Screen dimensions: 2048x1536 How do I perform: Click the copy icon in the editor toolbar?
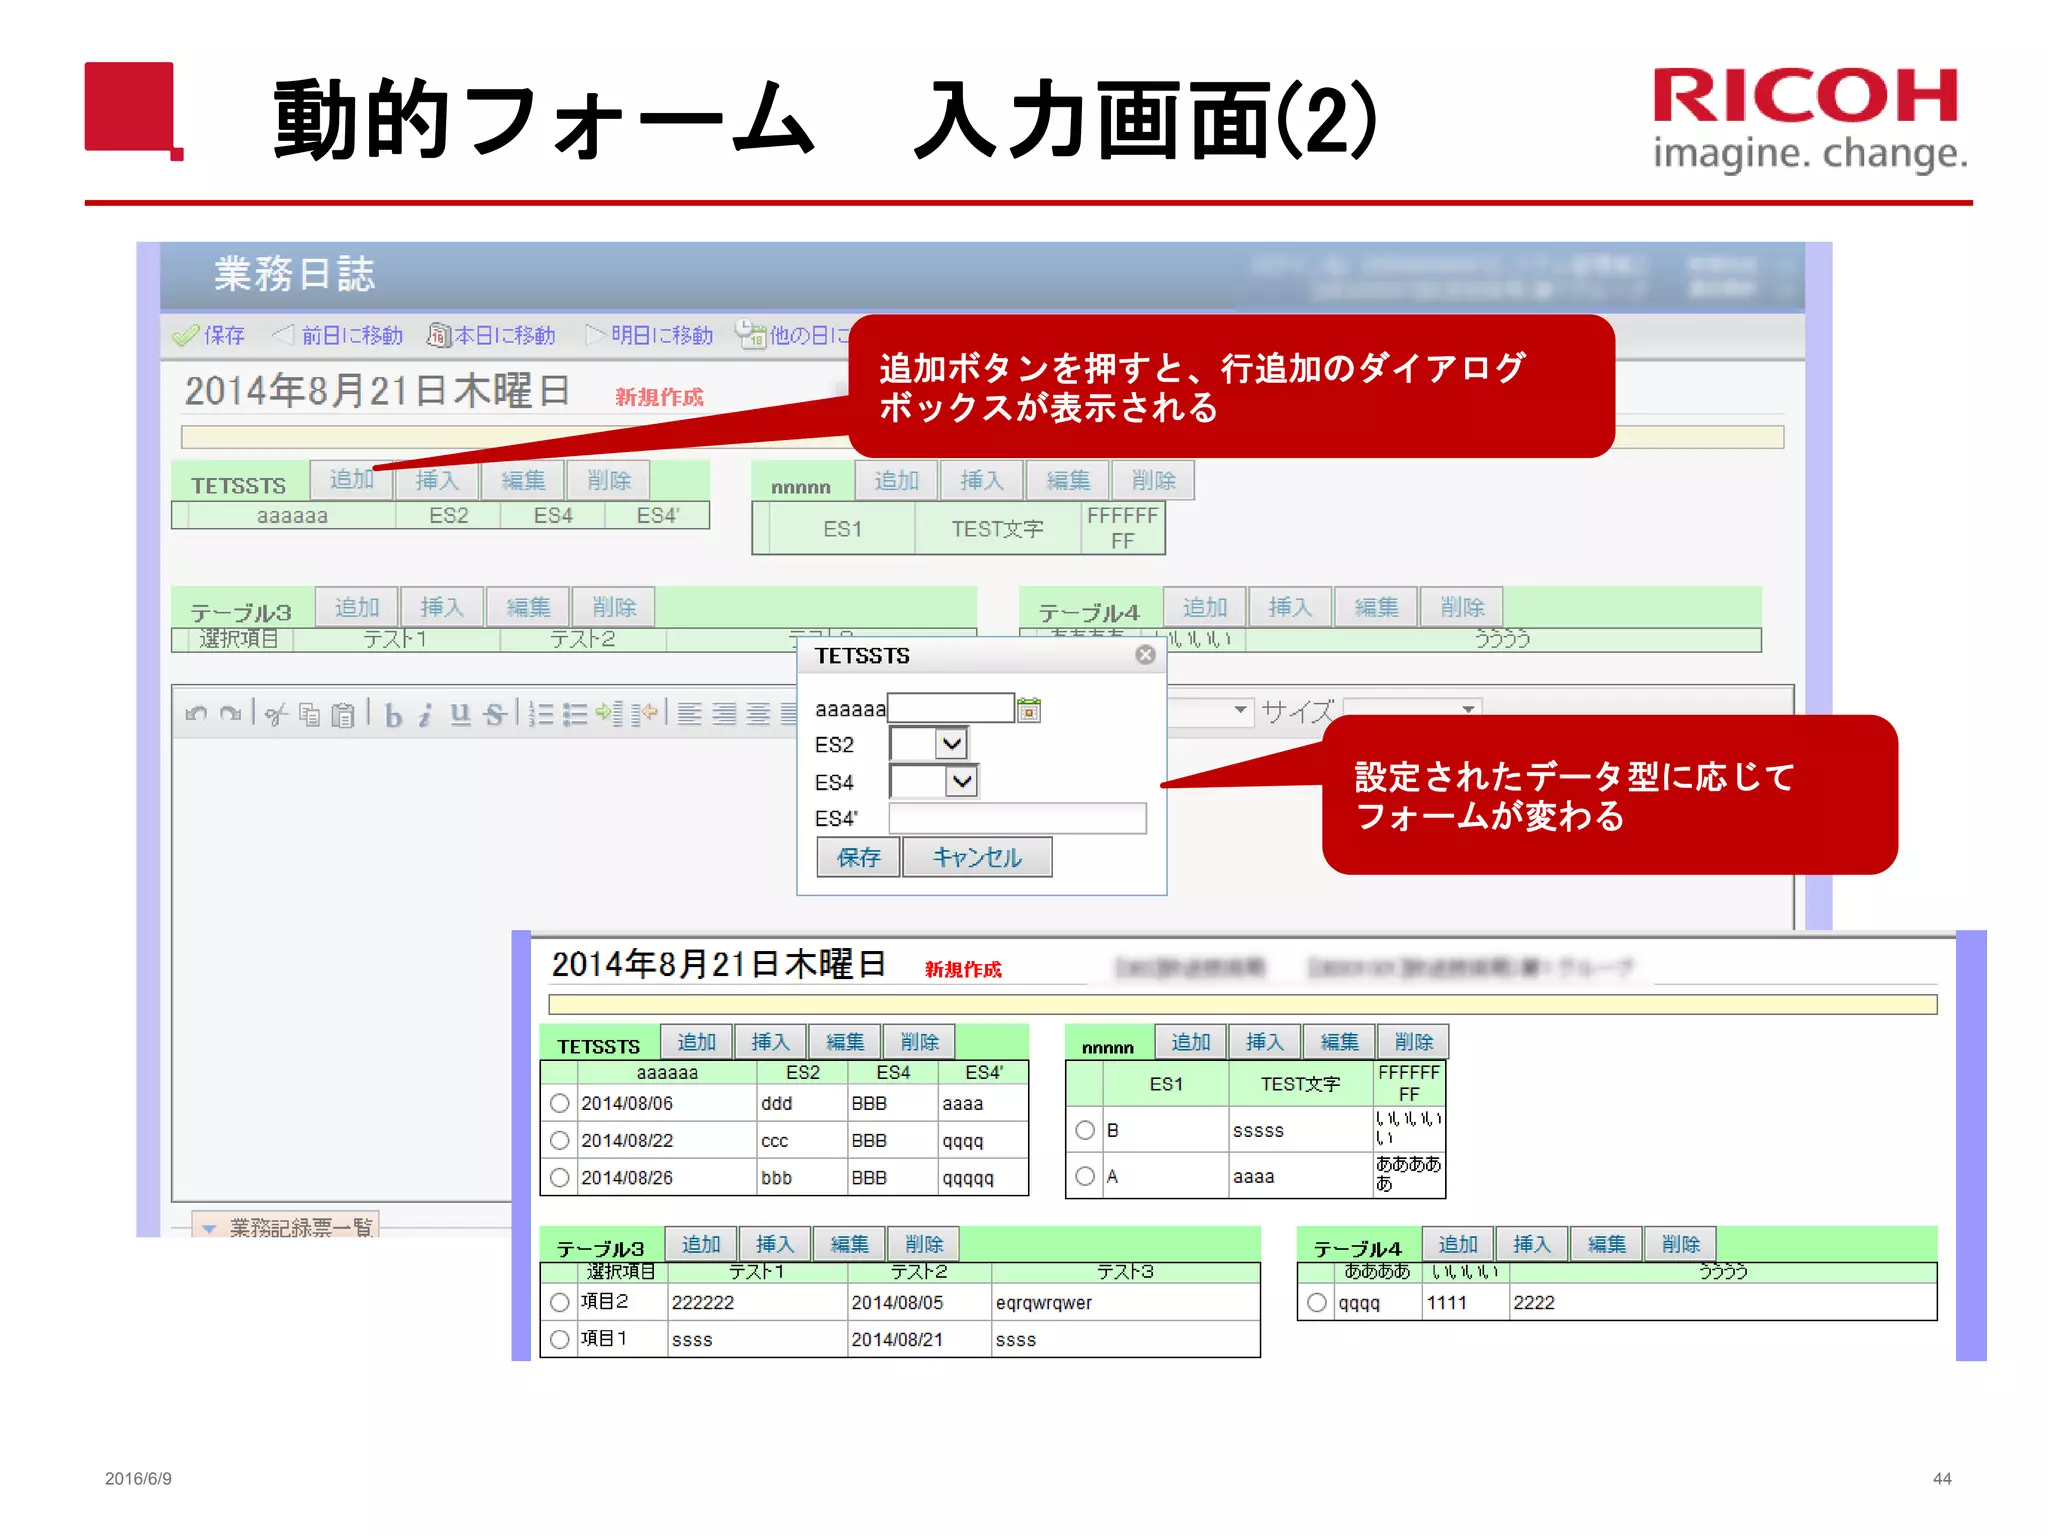coord(310,714)
